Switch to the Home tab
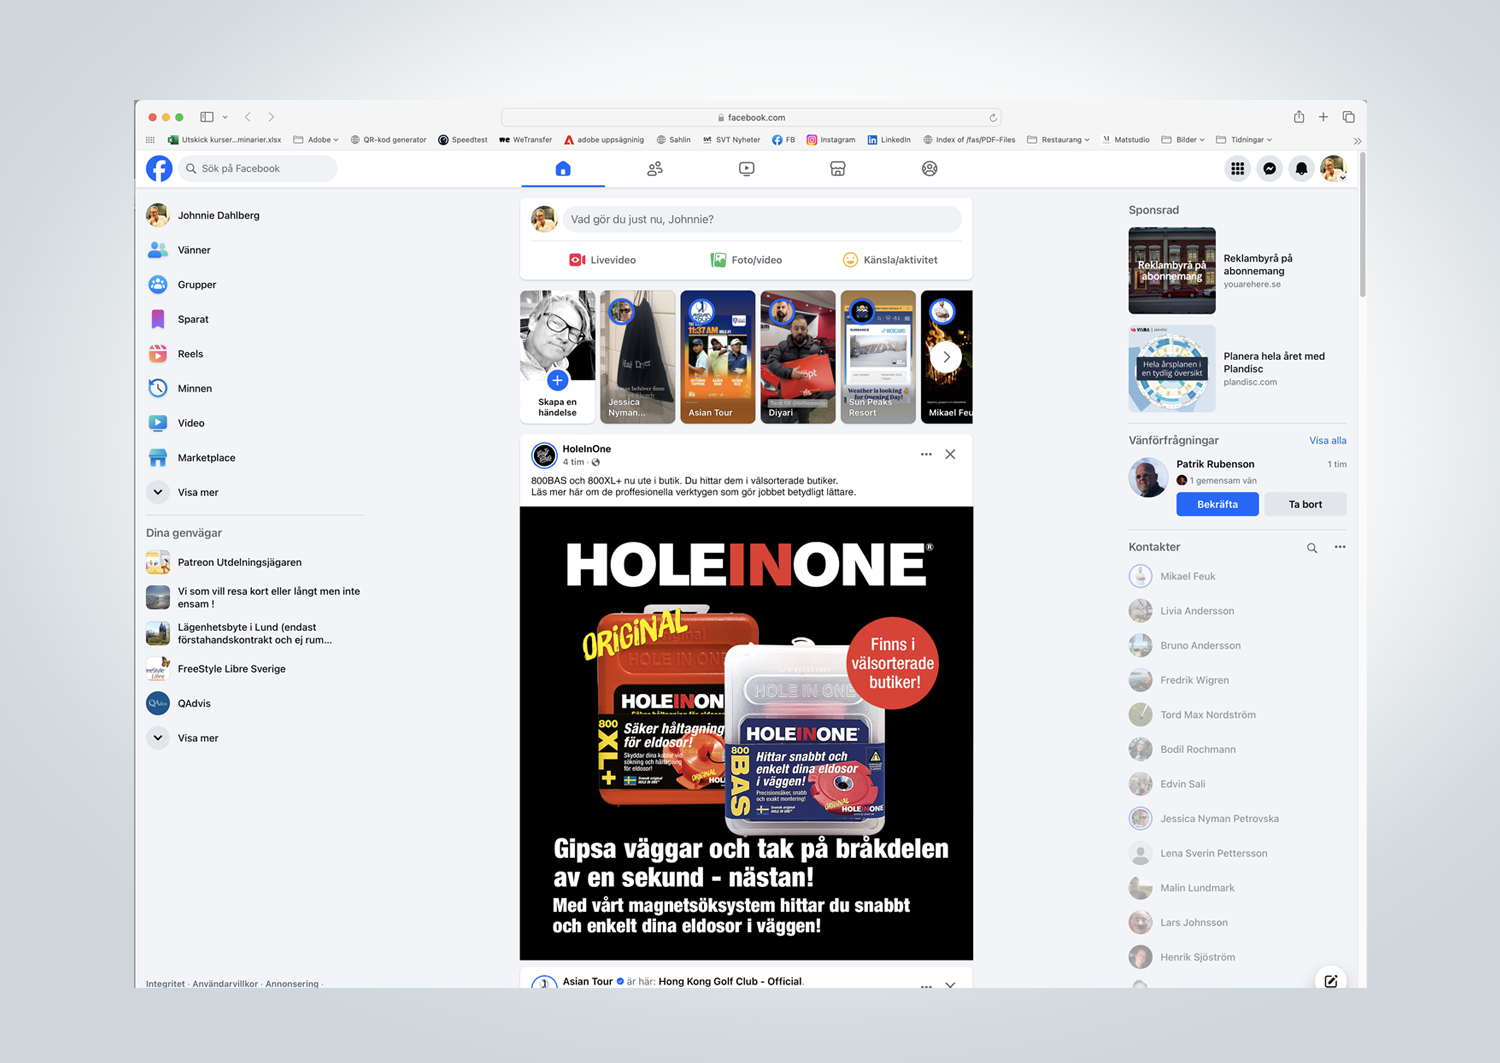1500x1063 pixels. (x=563, y=168)
